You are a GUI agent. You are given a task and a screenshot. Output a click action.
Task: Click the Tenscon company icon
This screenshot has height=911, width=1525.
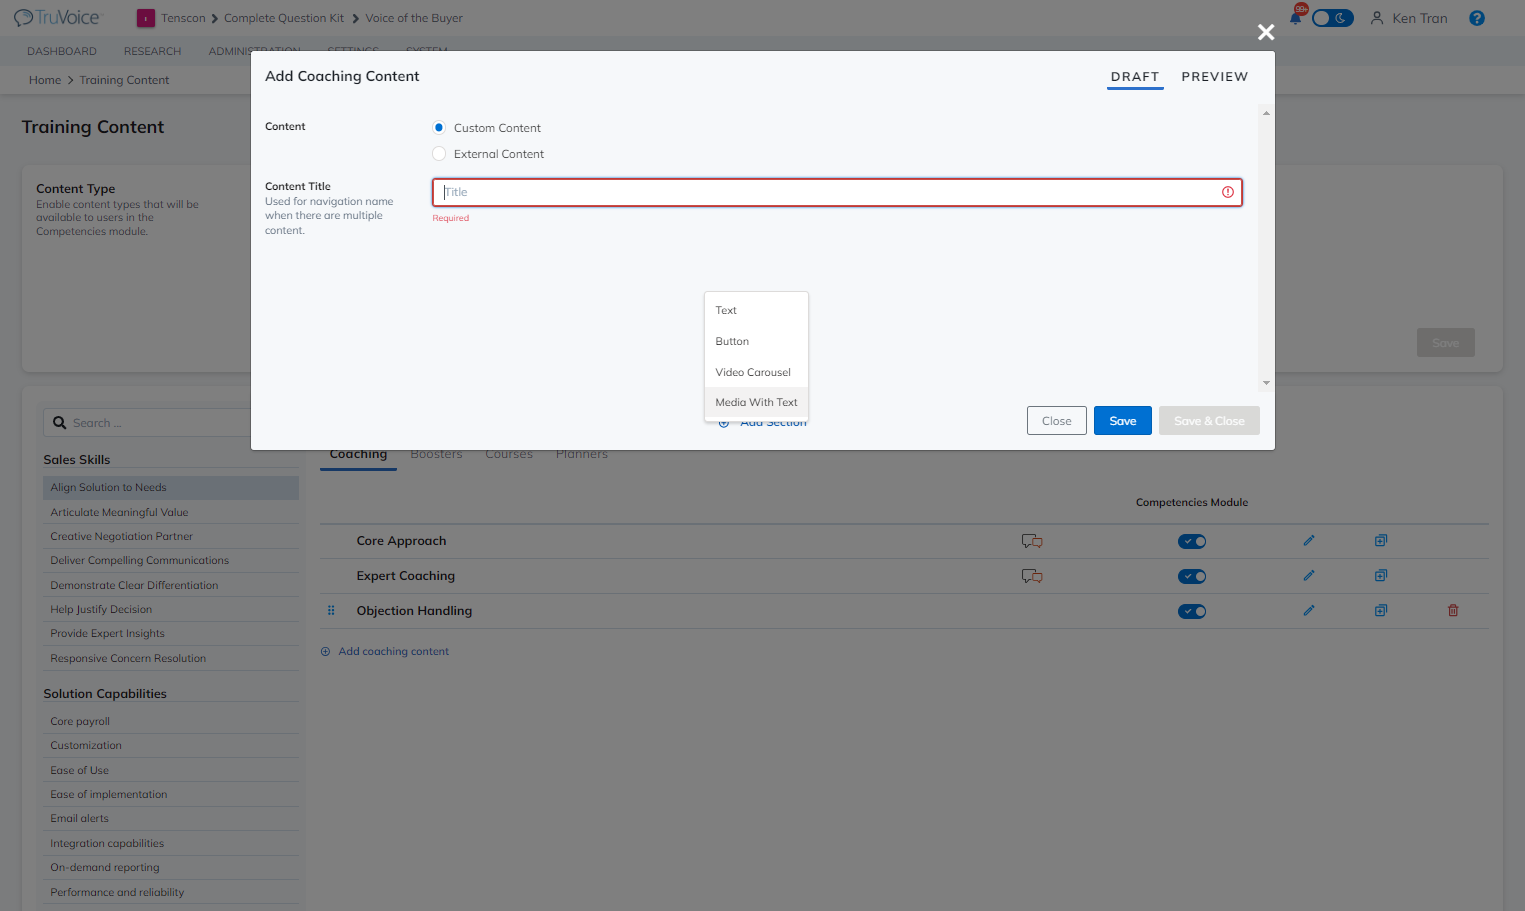coord(146,18)
